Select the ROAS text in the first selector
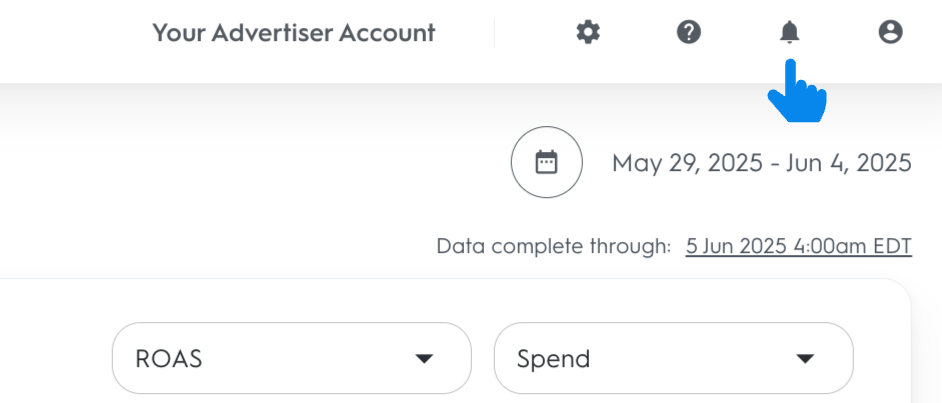The height and width of the screenshot is (403, 942). click(170, 359)
